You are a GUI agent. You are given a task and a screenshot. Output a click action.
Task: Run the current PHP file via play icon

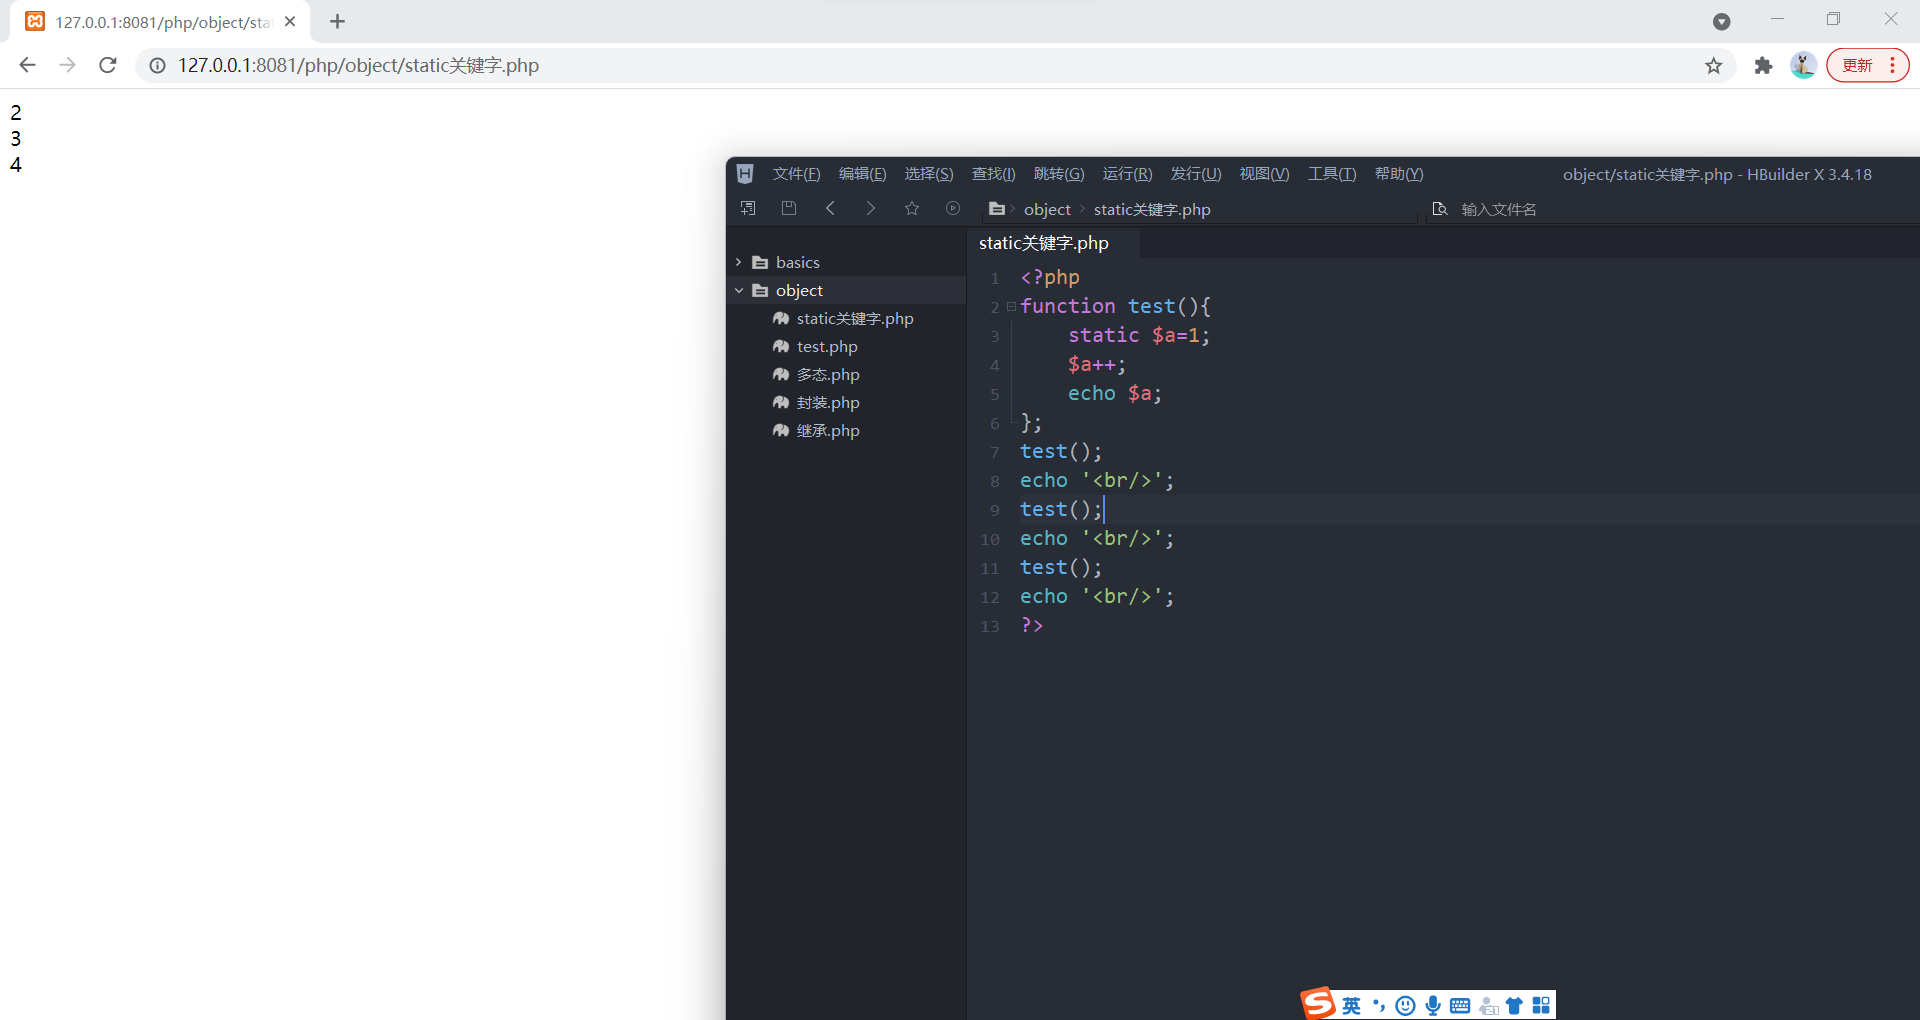(952, 208)
